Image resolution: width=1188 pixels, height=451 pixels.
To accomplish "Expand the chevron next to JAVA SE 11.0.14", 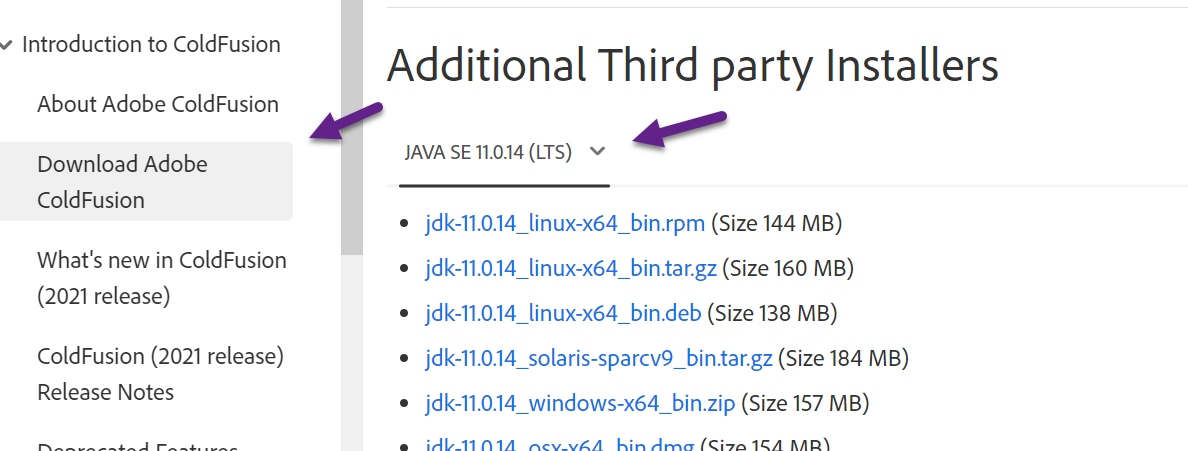I will tap(598, 152).
